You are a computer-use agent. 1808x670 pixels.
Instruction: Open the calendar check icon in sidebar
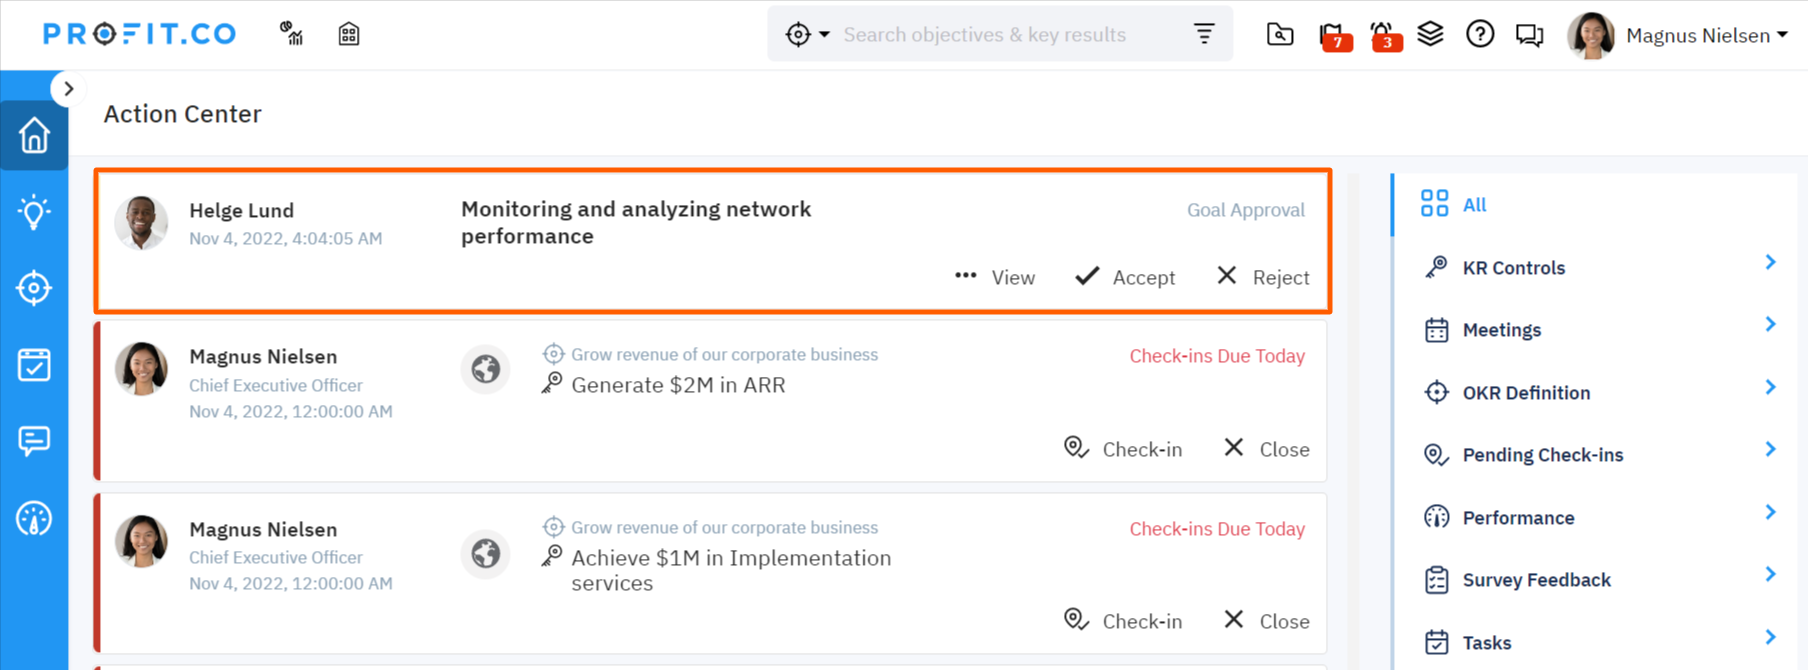tap(34, 365)
